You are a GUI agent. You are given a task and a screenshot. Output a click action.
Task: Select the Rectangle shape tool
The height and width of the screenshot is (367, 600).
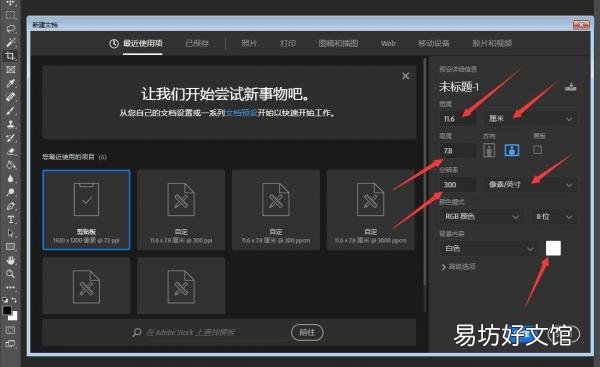point(10,247)
